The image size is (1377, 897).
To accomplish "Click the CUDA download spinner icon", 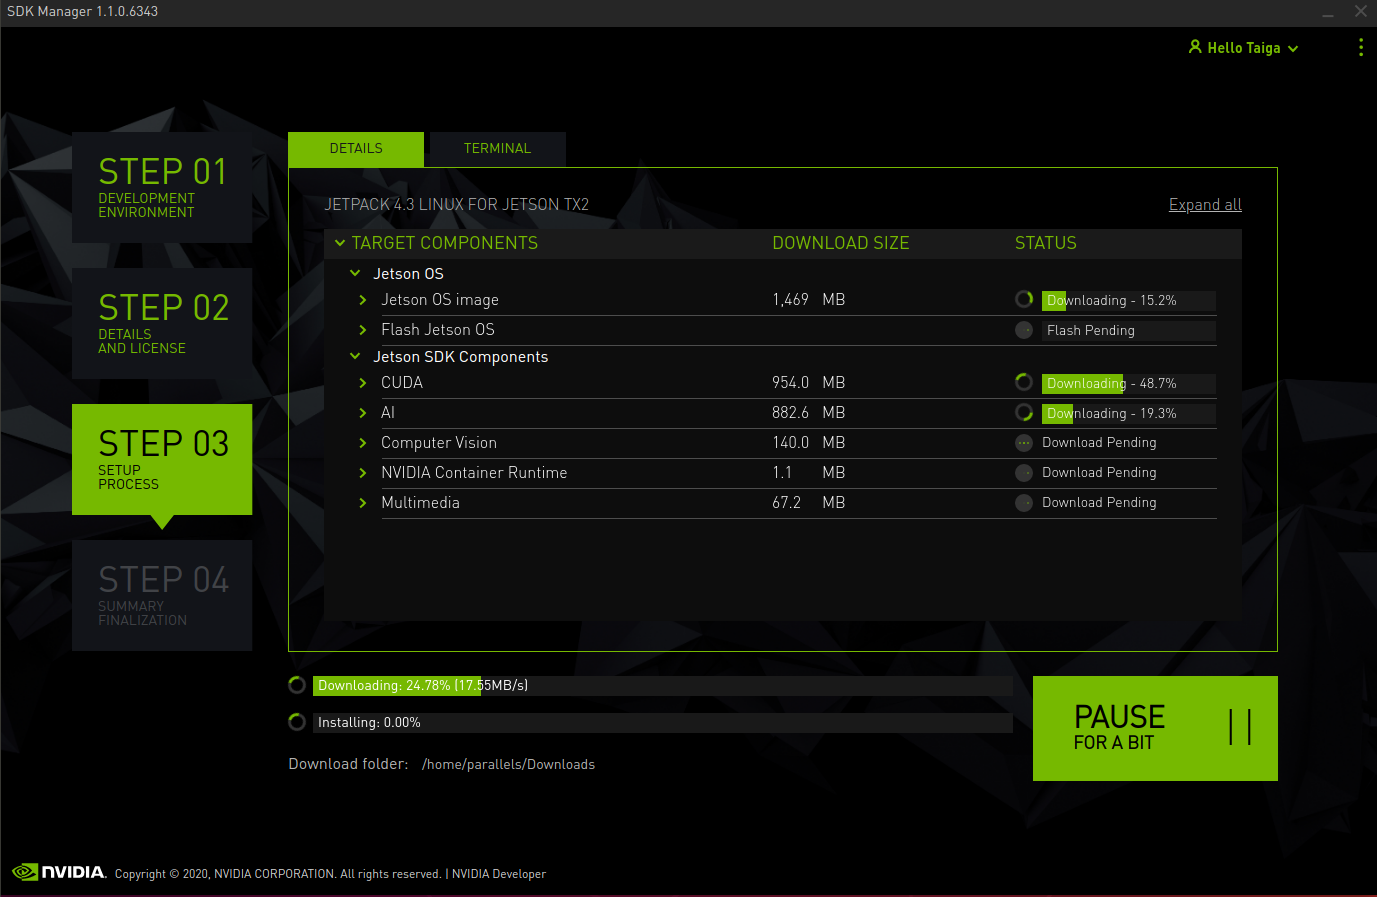I will (x=1024, y=382).
